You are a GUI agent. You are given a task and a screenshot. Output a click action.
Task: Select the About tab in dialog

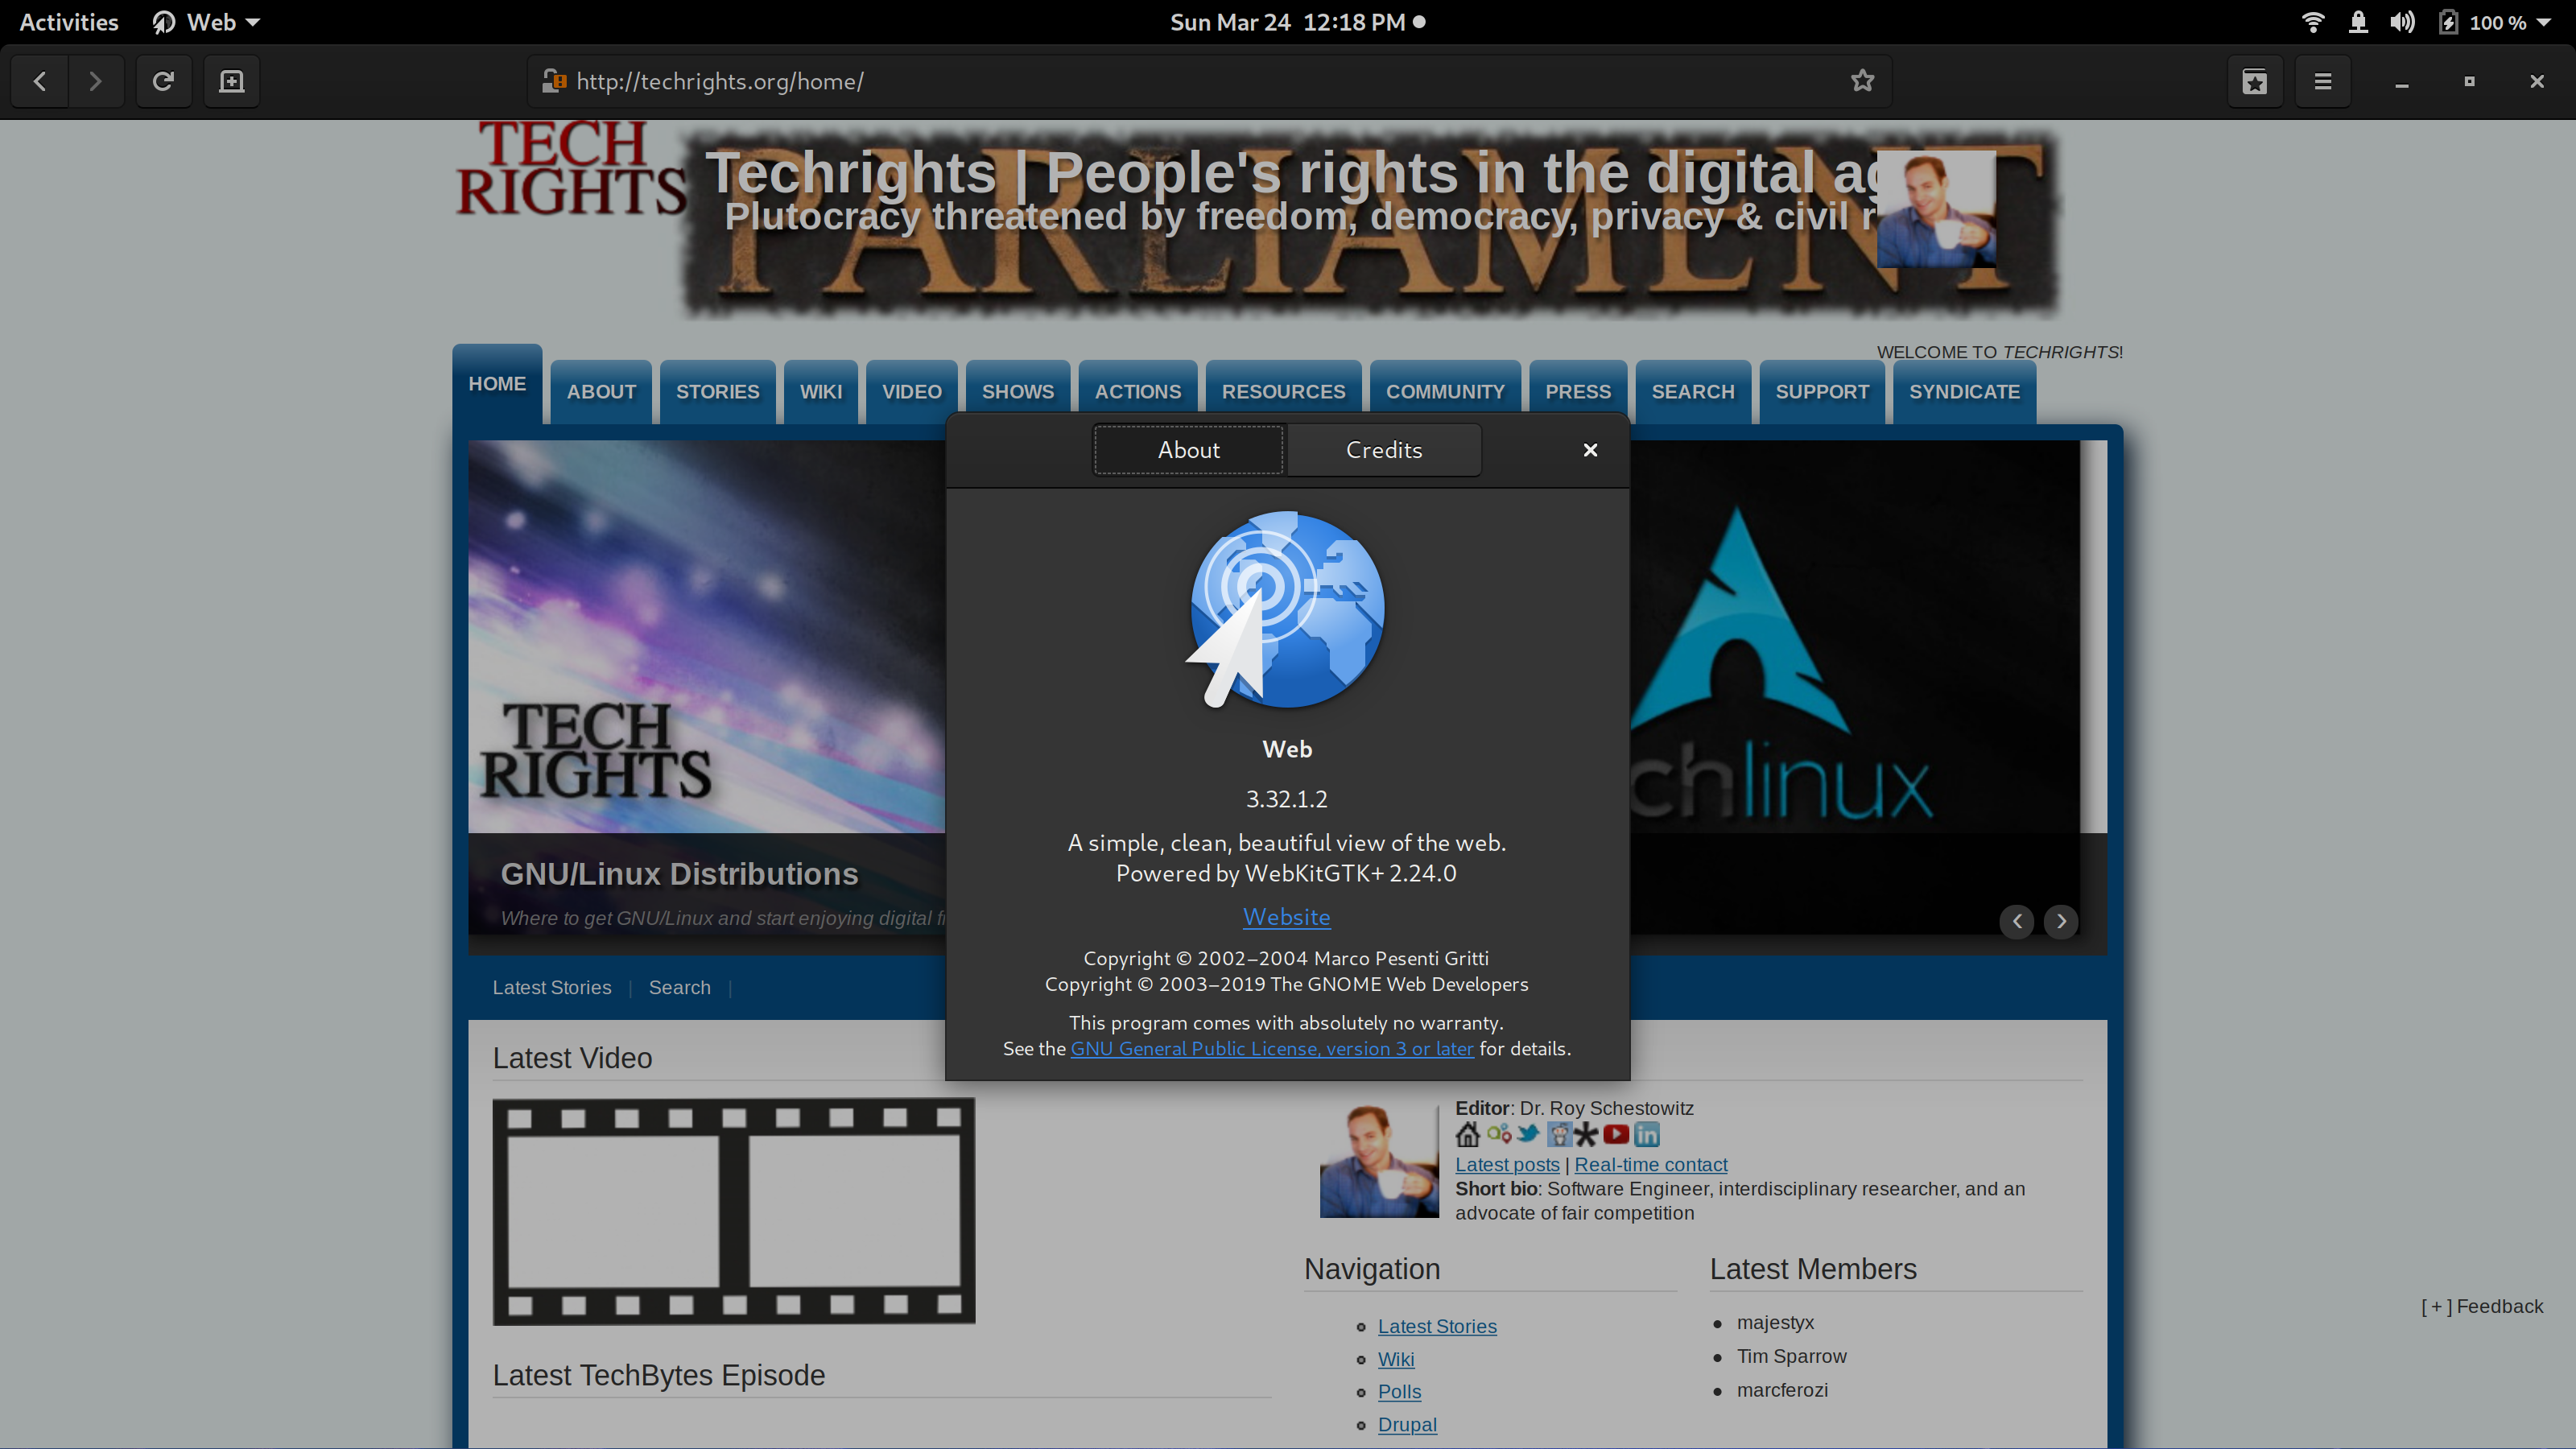[1188, 450]
